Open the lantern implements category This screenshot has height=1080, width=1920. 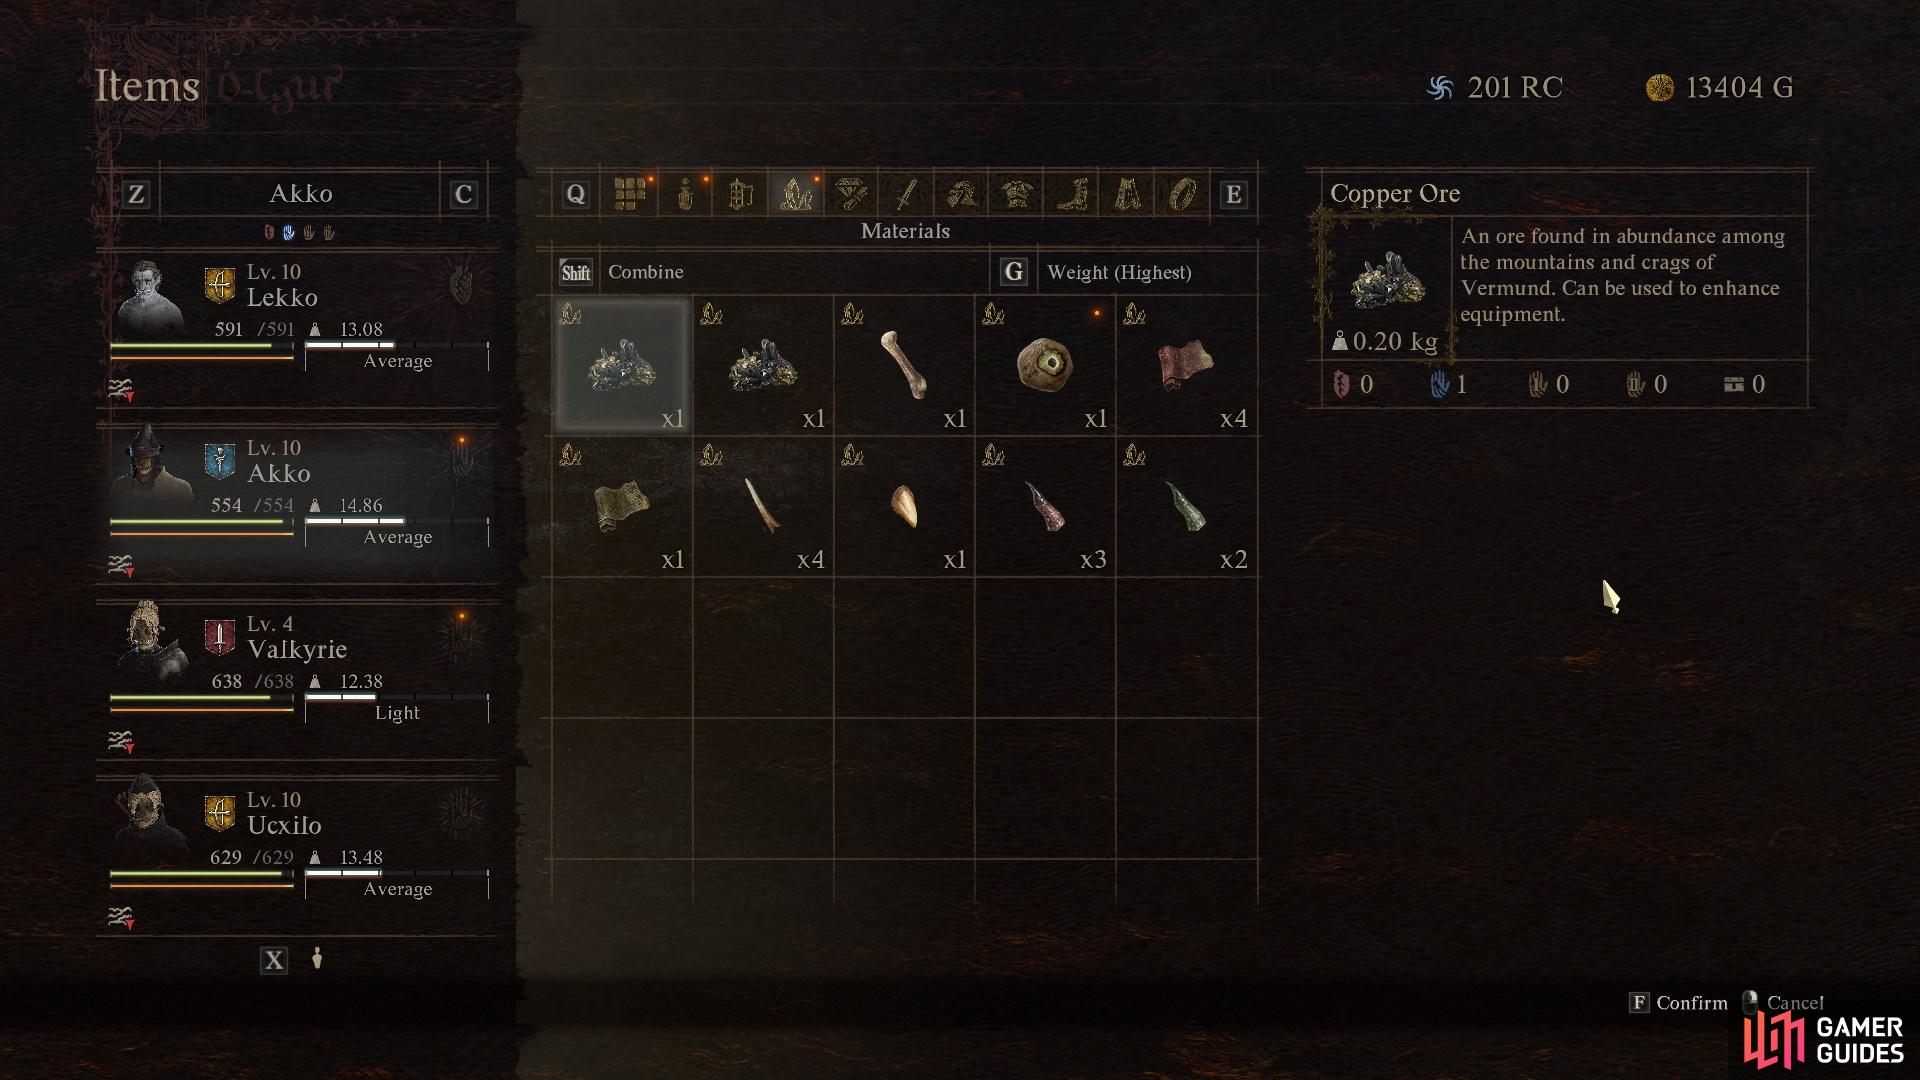click(x=740, y=194)
